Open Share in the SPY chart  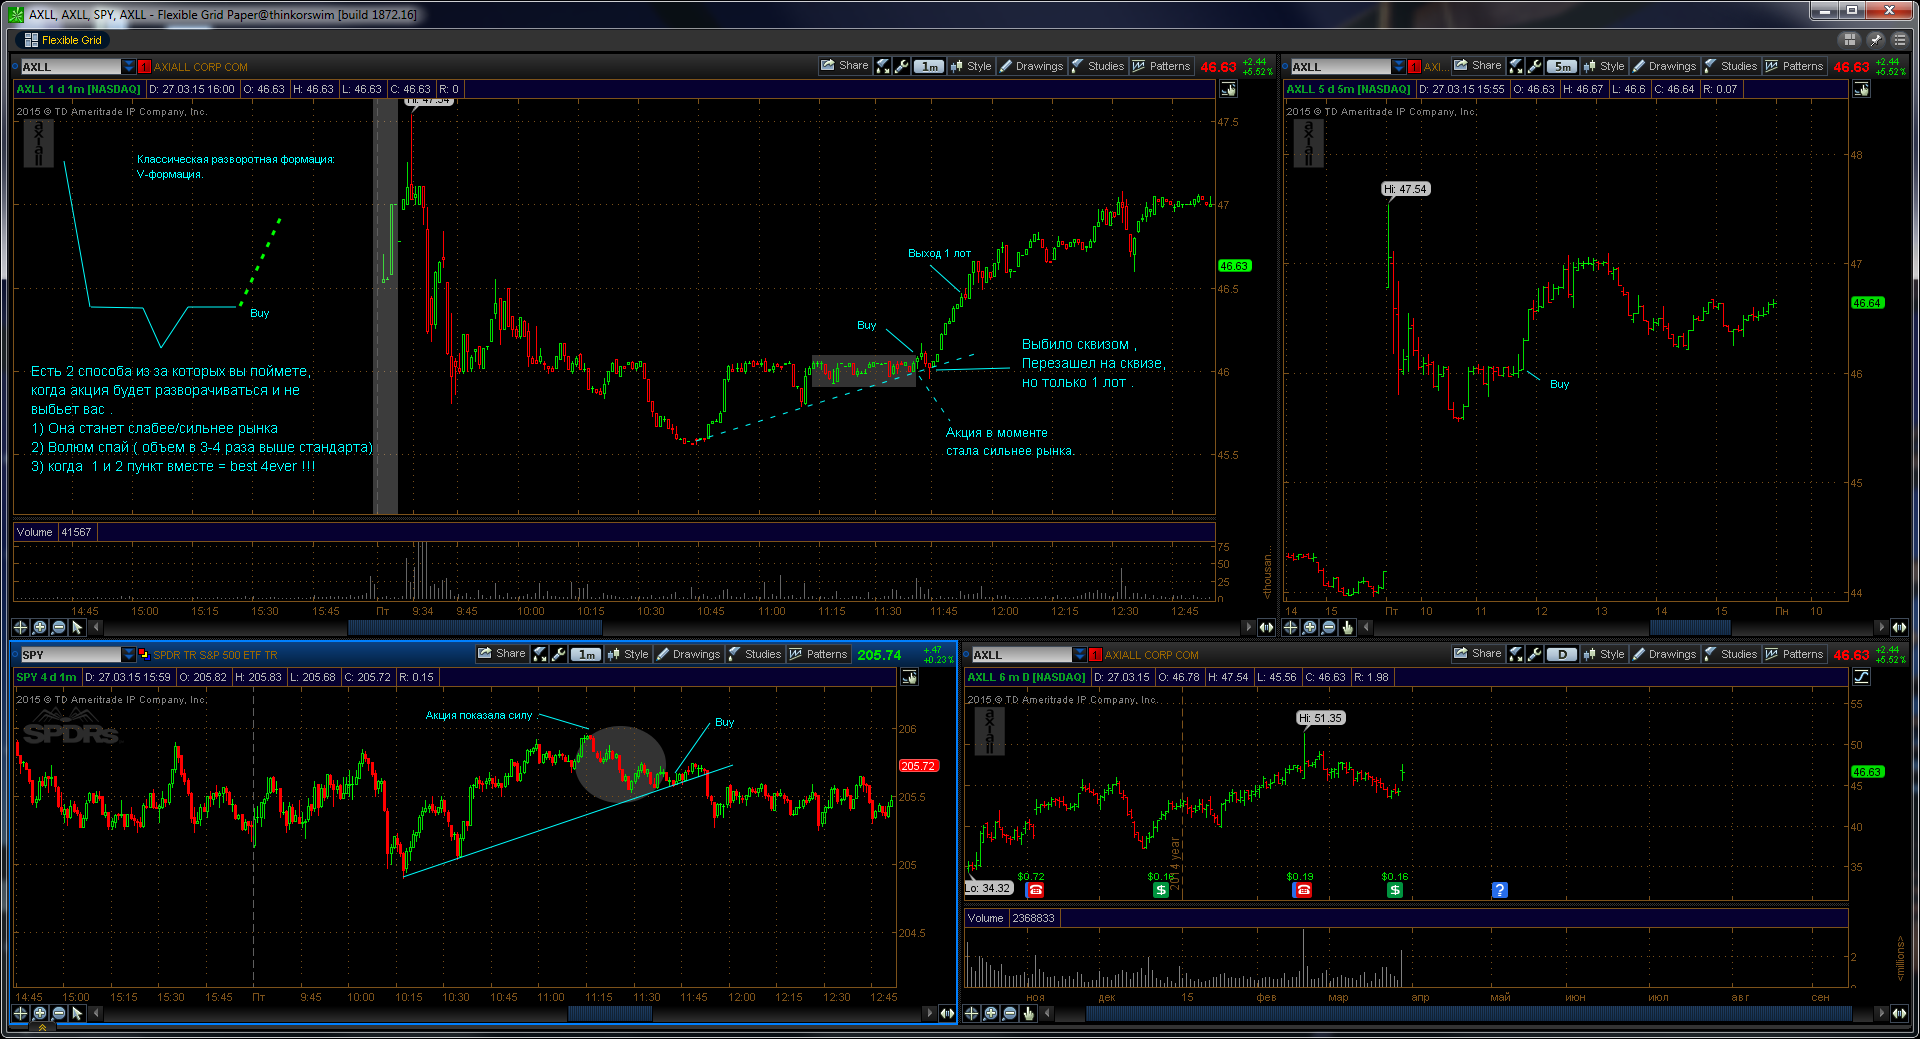pyautogui.click(x=502, y=654)
